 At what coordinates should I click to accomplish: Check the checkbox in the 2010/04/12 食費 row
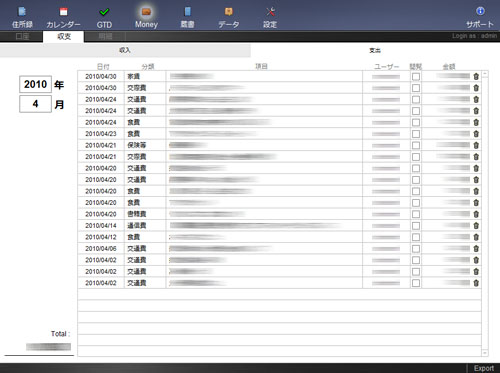(416, 237)
